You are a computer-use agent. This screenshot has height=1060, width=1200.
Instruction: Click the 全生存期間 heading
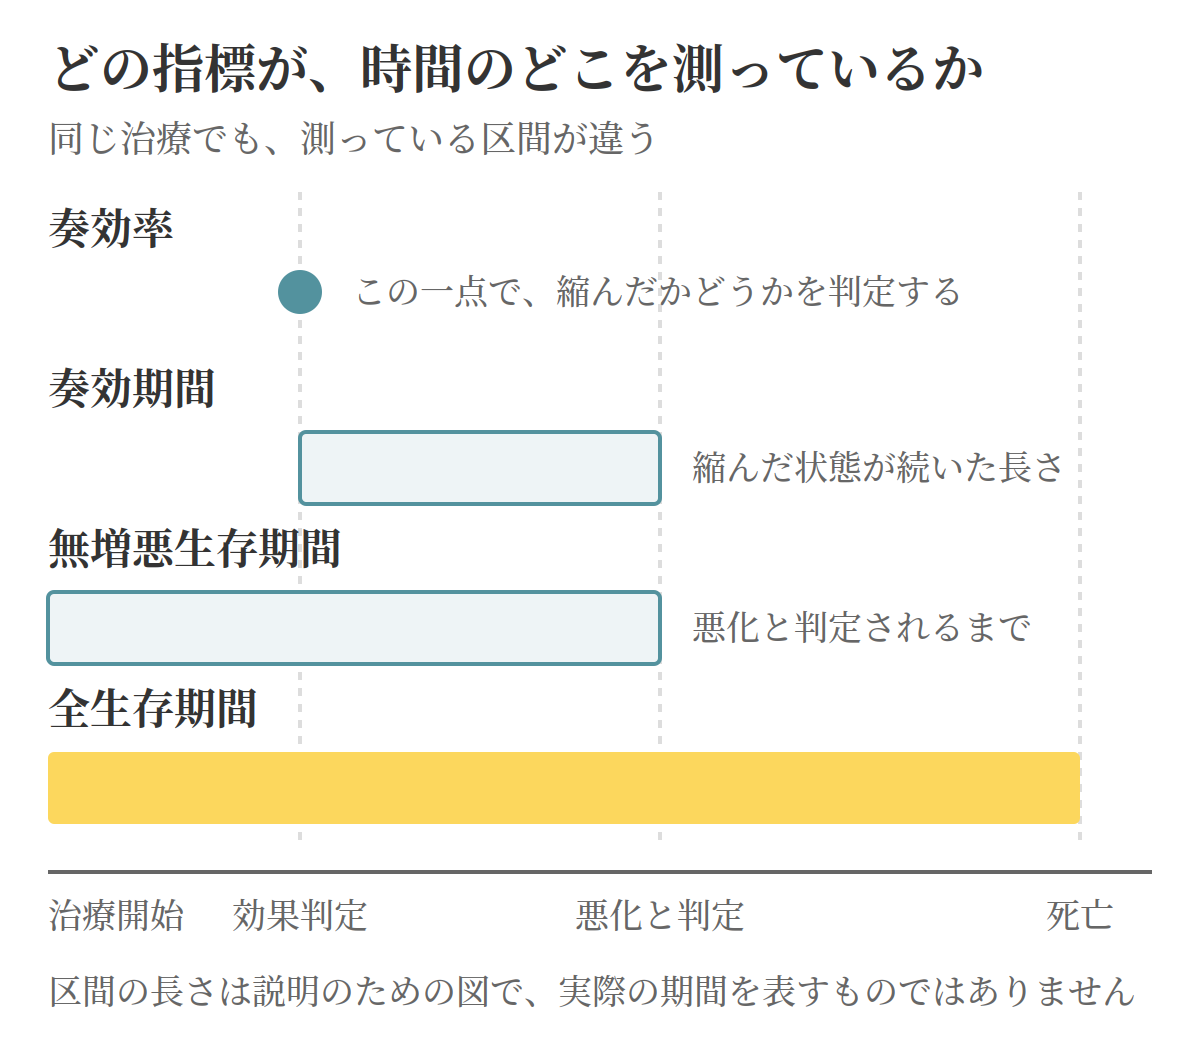153,708
